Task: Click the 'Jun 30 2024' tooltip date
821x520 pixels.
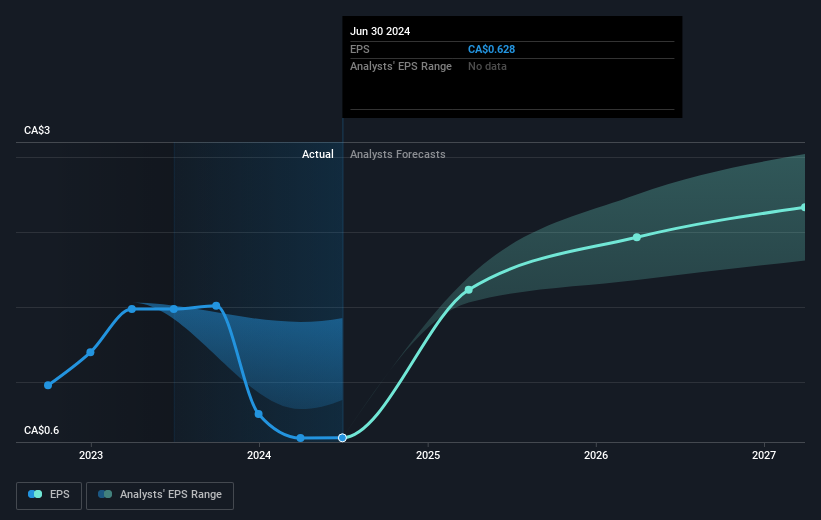Action: 380,31
